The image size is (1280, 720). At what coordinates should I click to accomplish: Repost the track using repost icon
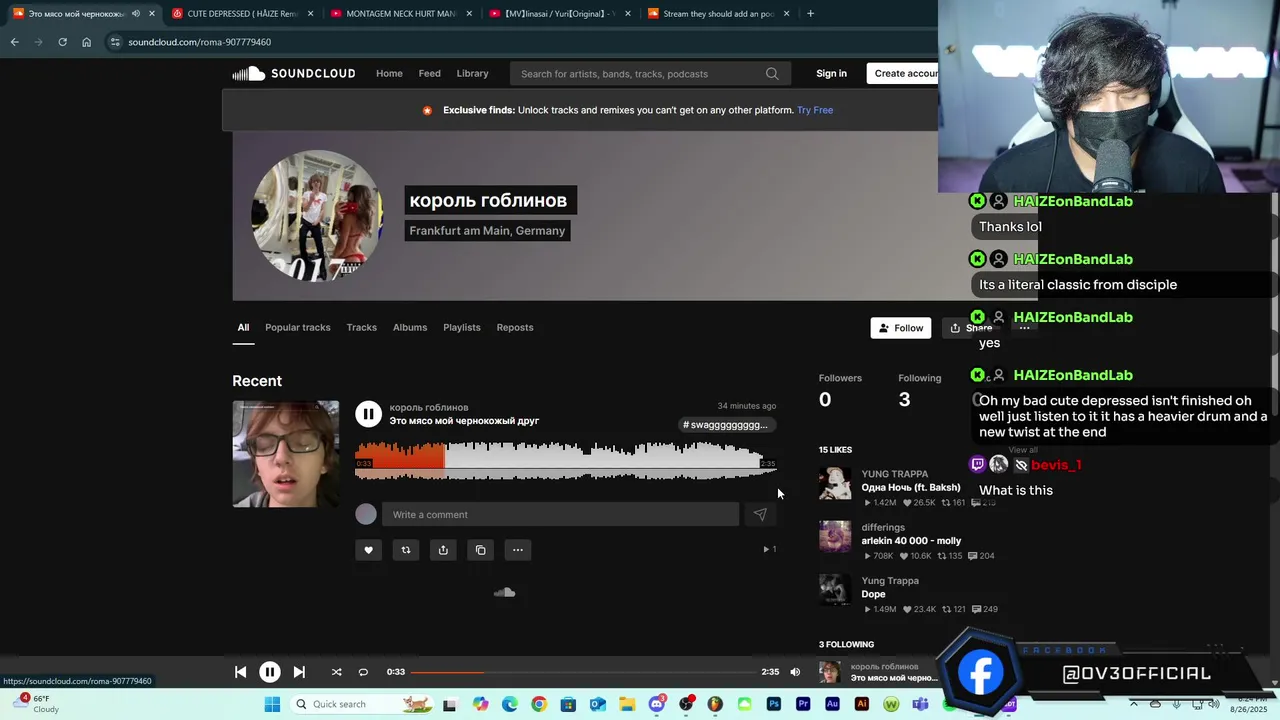406,550
